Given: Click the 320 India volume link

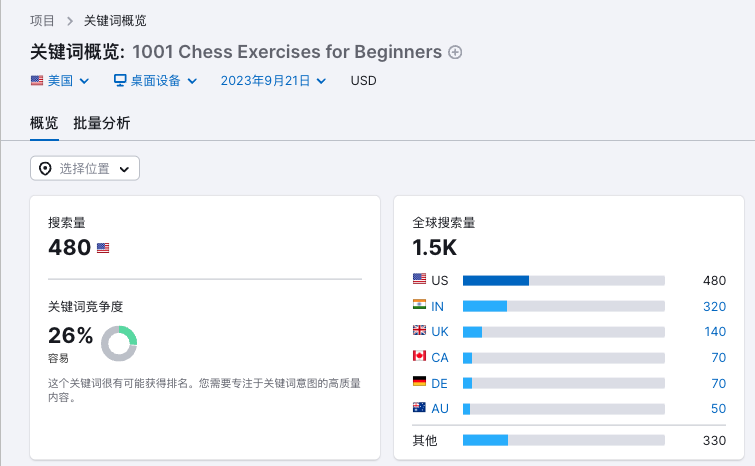Looking at the screenshot, I should 714,306.
